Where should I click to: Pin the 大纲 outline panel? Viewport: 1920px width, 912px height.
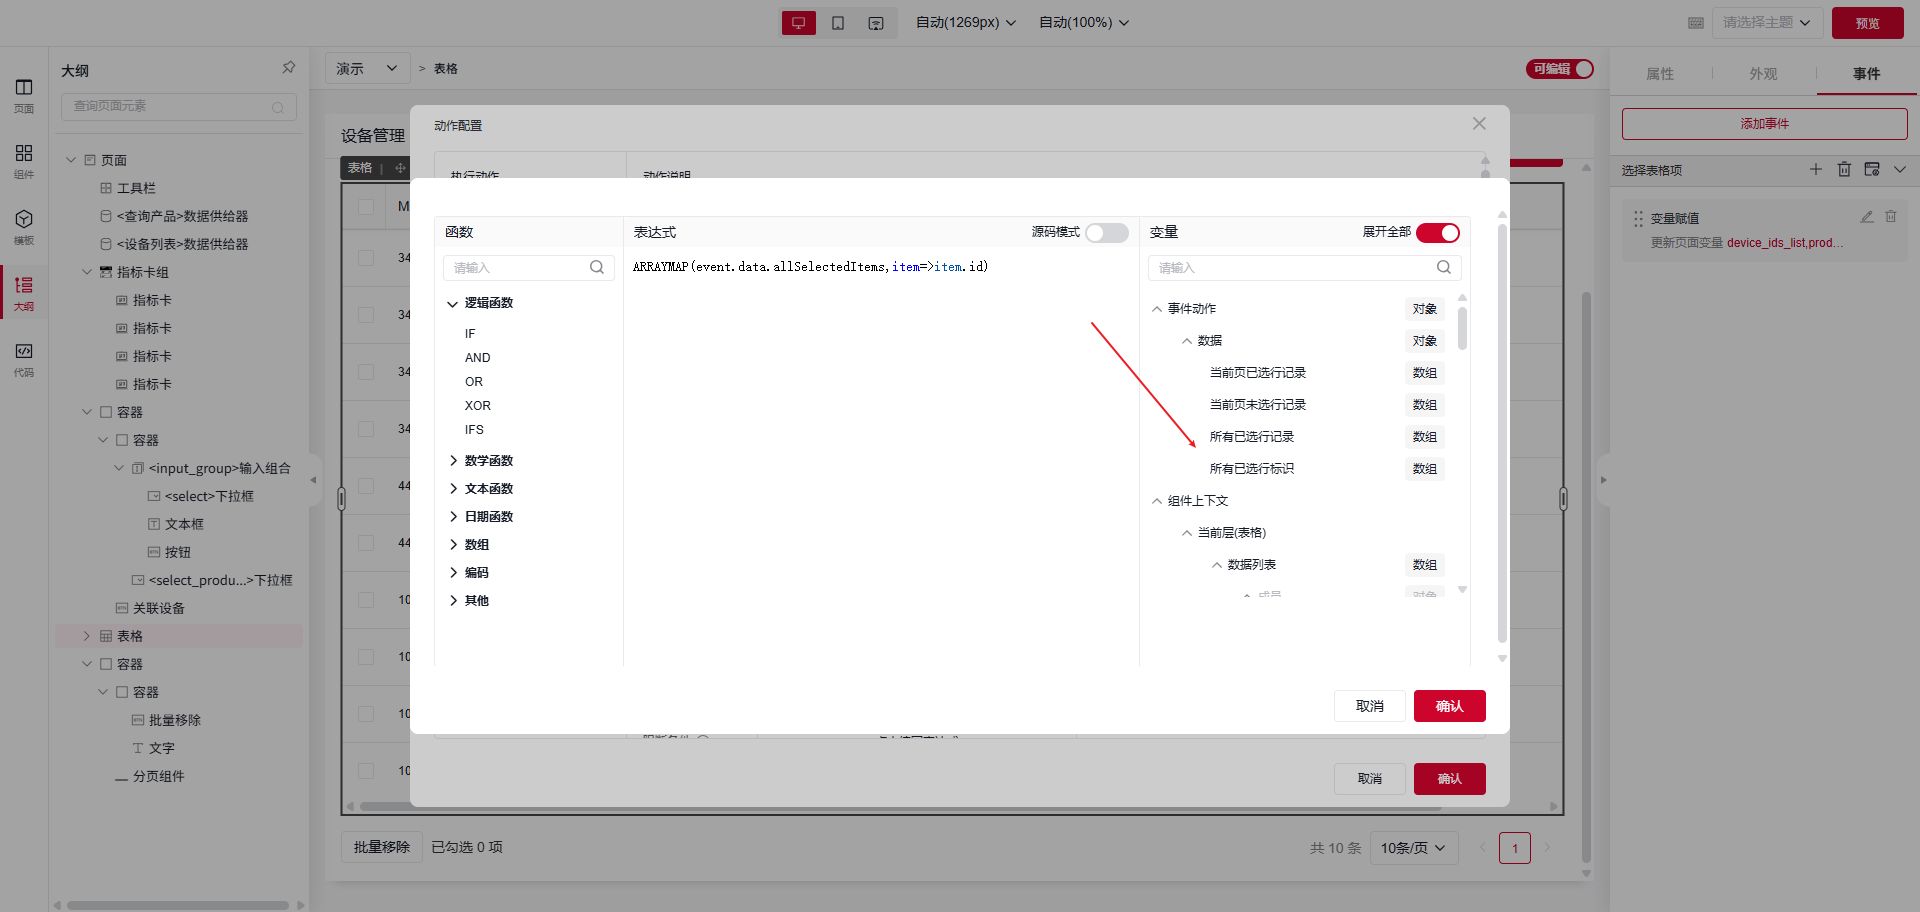coord(288,68)
